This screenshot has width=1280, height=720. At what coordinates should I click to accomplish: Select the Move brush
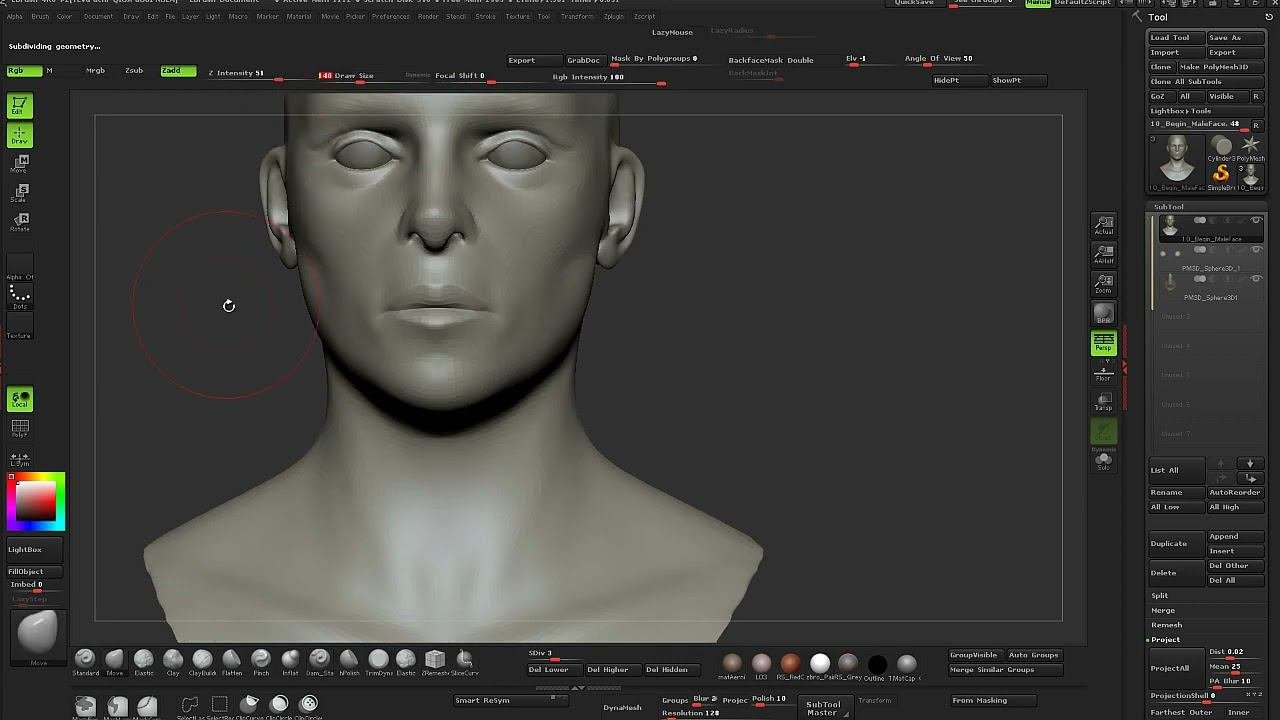click(114, 659)
